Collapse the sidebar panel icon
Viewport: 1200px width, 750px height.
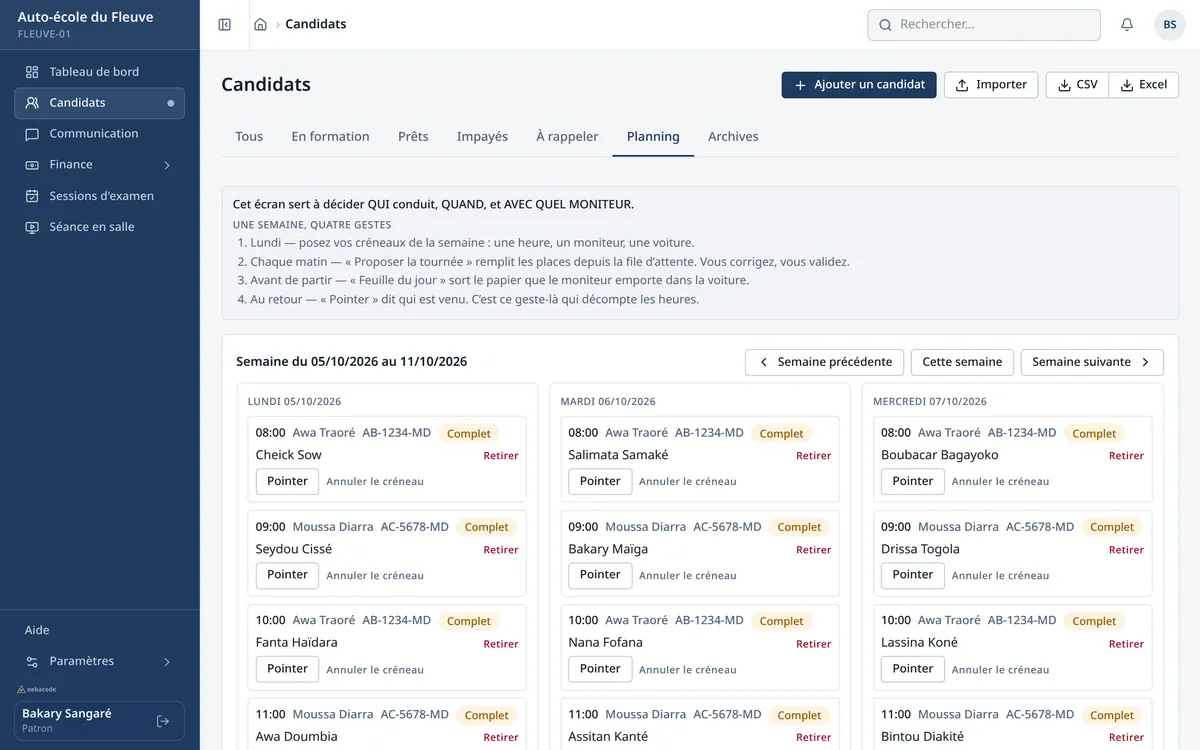click(x=225, y=25)
